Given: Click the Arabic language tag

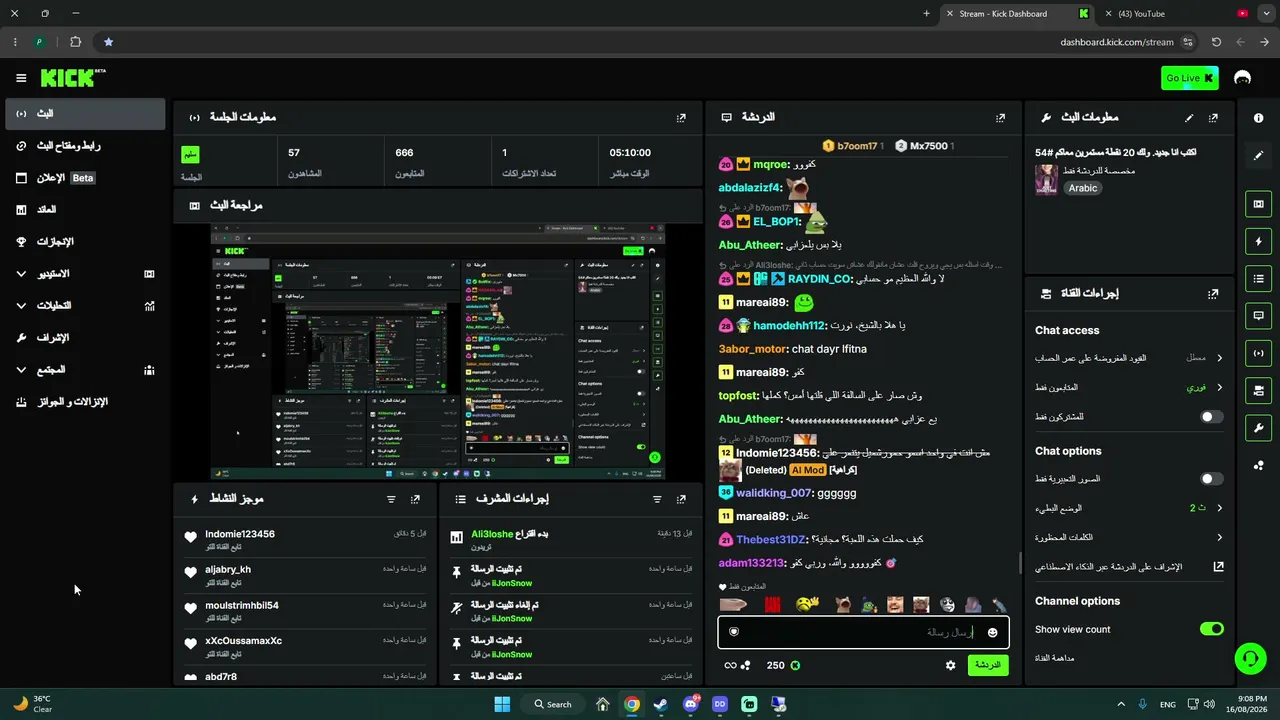Looking at the screenshot, I should click(1083, 188).
